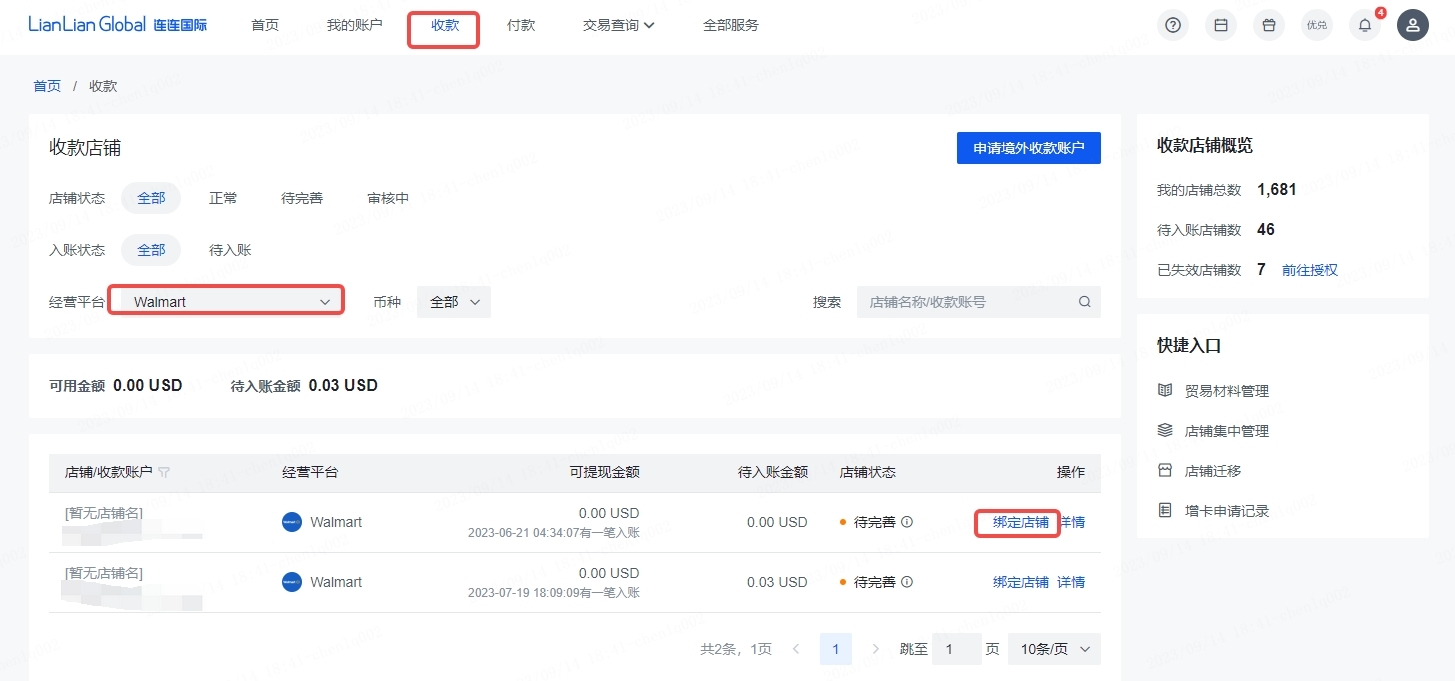Open the user profile avatar icon
The height and width of the screenshot is (681, 1455).
pos(1413,25)
